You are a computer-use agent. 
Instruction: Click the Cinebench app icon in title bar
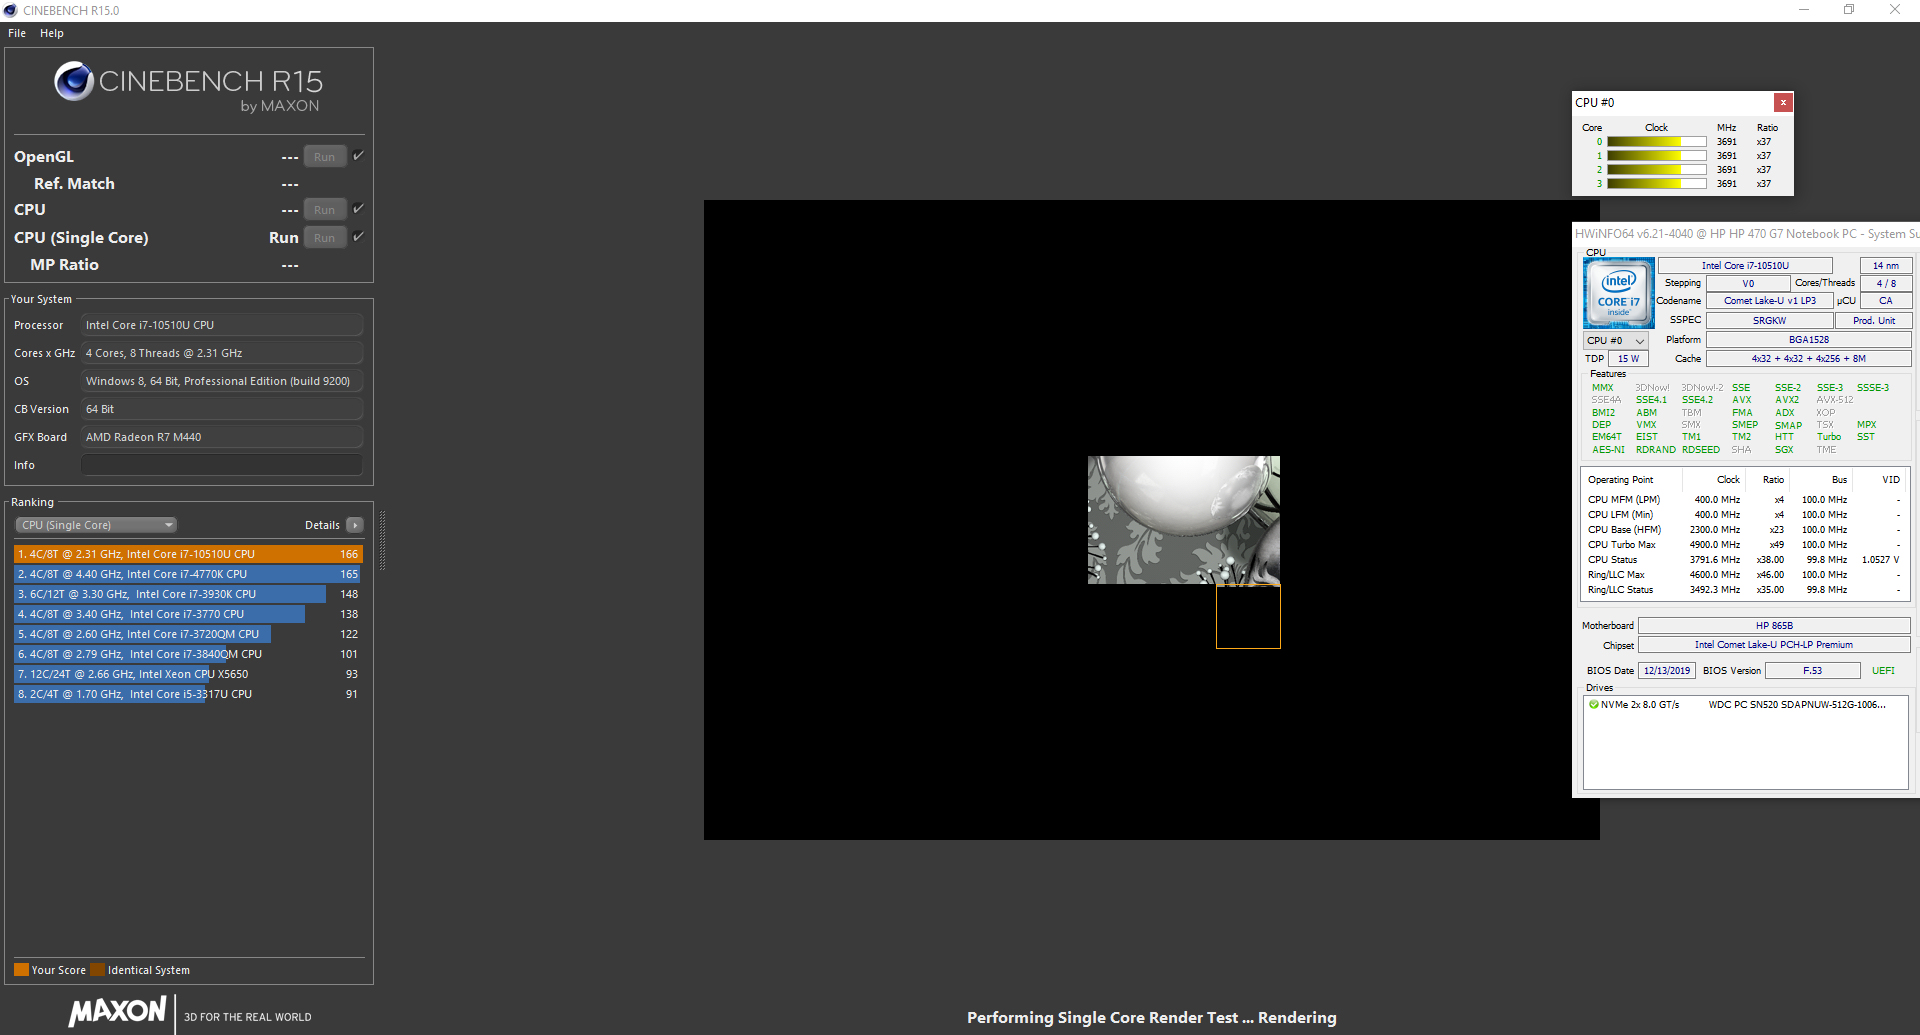10,10
